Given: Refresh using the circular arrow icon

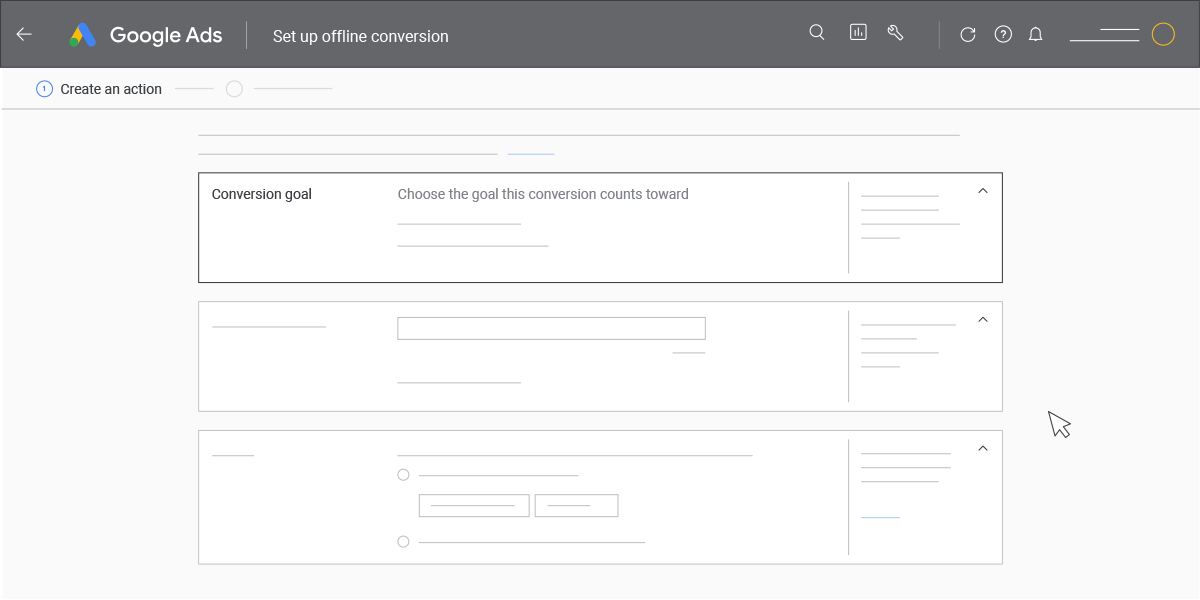Looking at the screenshot, I should point(967,34).
